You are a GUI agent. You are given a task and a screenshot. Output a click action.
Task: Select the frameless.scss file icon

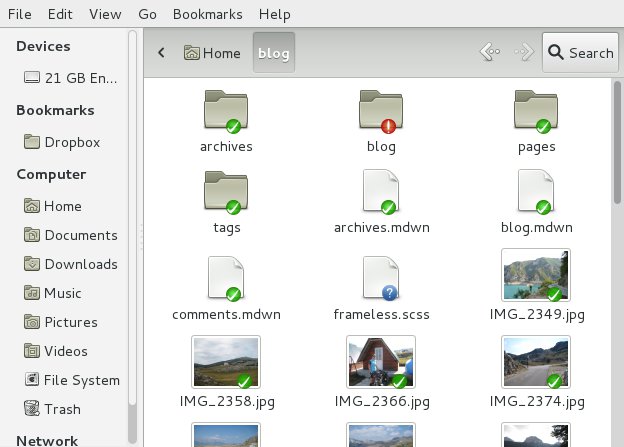coord(381,277)
